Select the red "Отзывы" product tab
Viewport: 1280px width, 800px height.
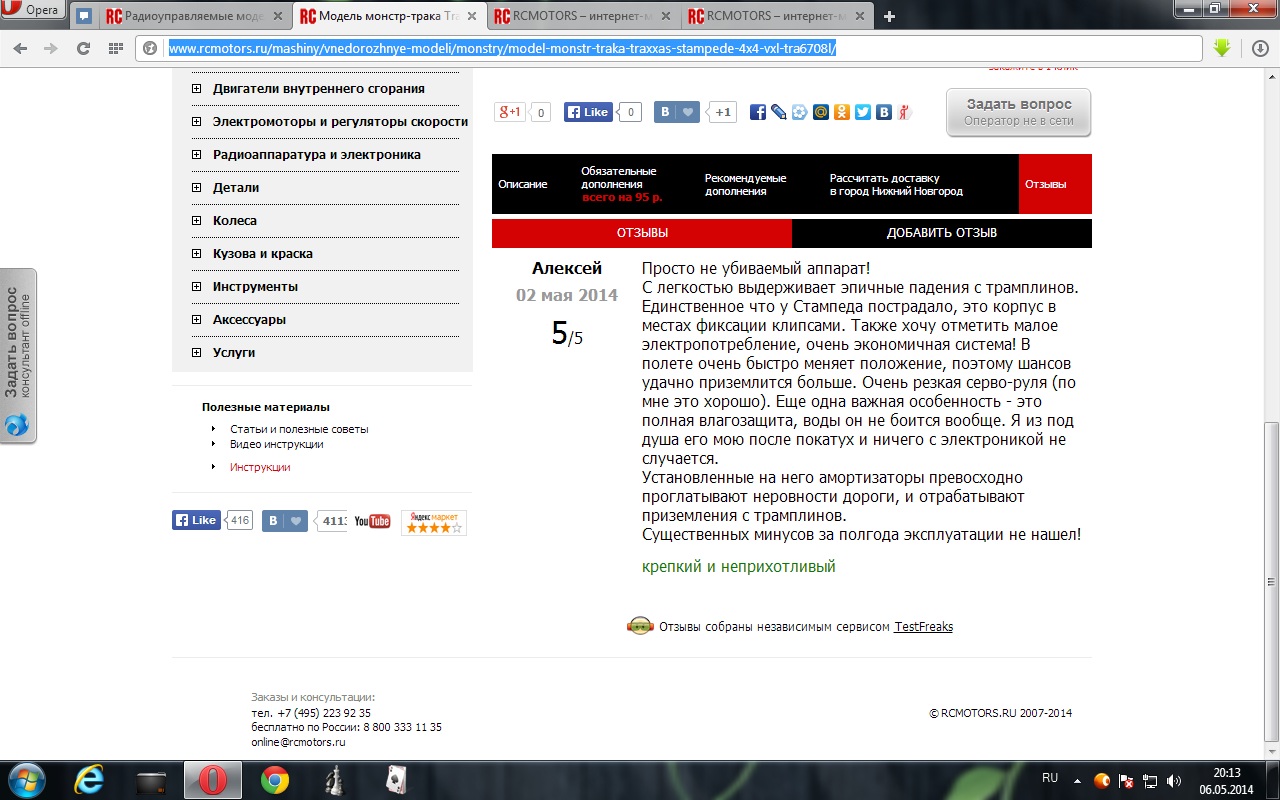click(1055, 184)
